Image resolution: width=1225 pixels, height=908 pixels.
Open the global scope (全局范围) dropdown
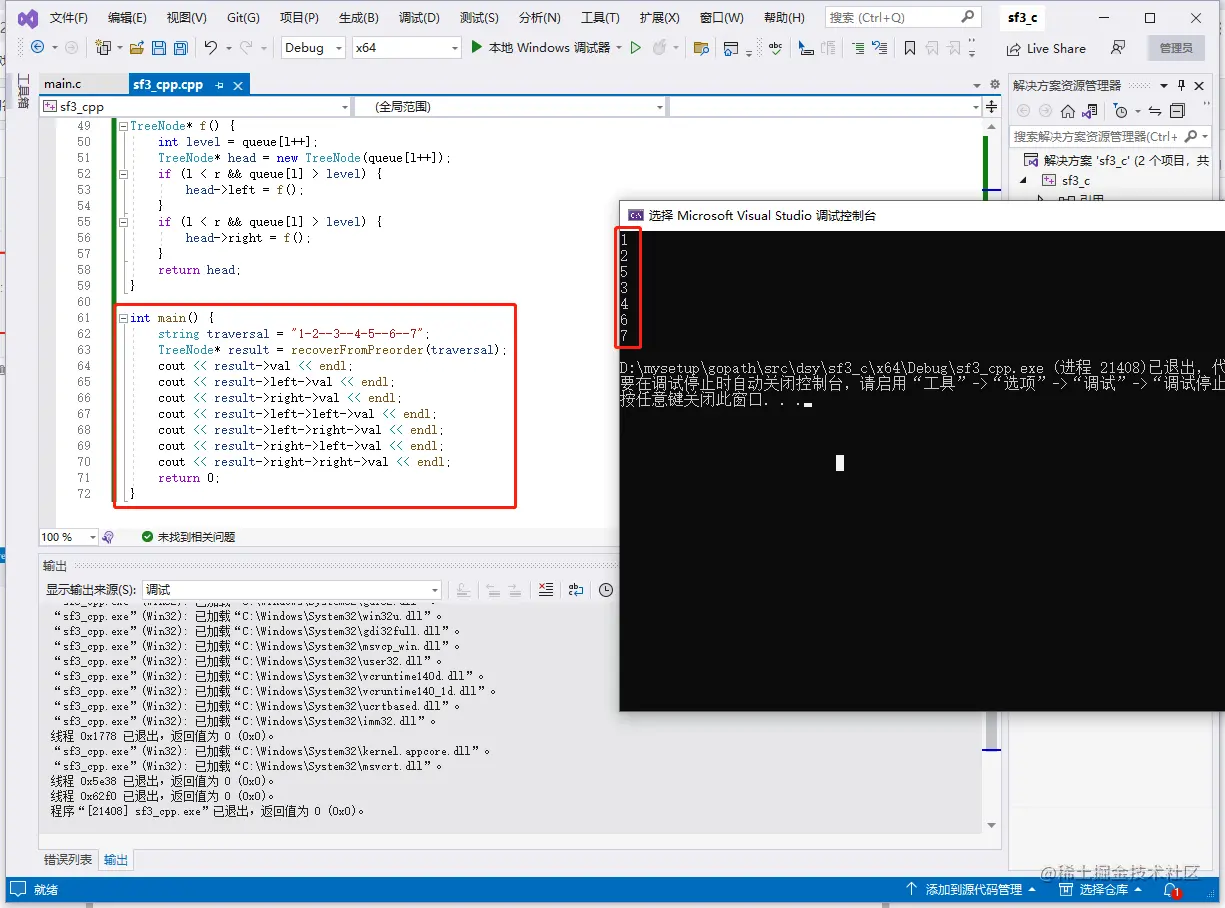(511, 107)
